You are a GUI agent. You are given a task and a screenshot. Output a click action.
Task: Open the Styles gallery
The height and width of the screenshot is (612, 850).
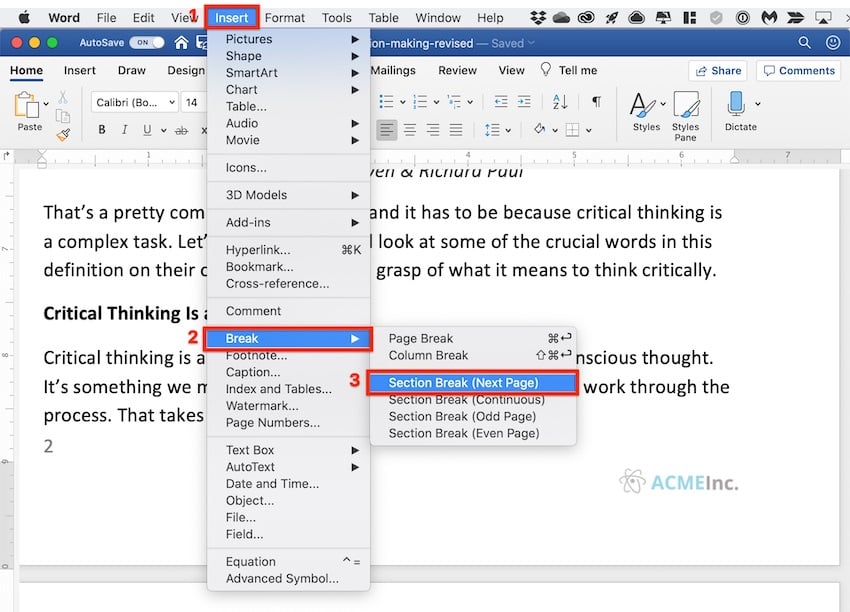point(646,111)
